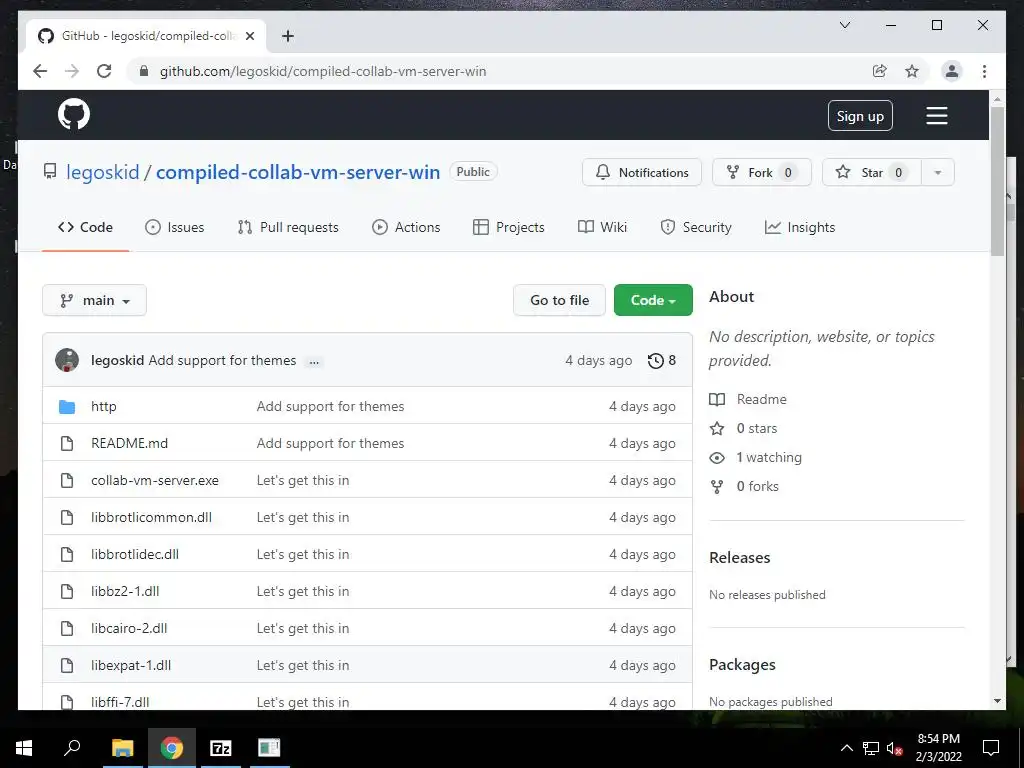This screenshot has width=1024, height=768.
Task: Open a new browser tab
Action: 287,36
